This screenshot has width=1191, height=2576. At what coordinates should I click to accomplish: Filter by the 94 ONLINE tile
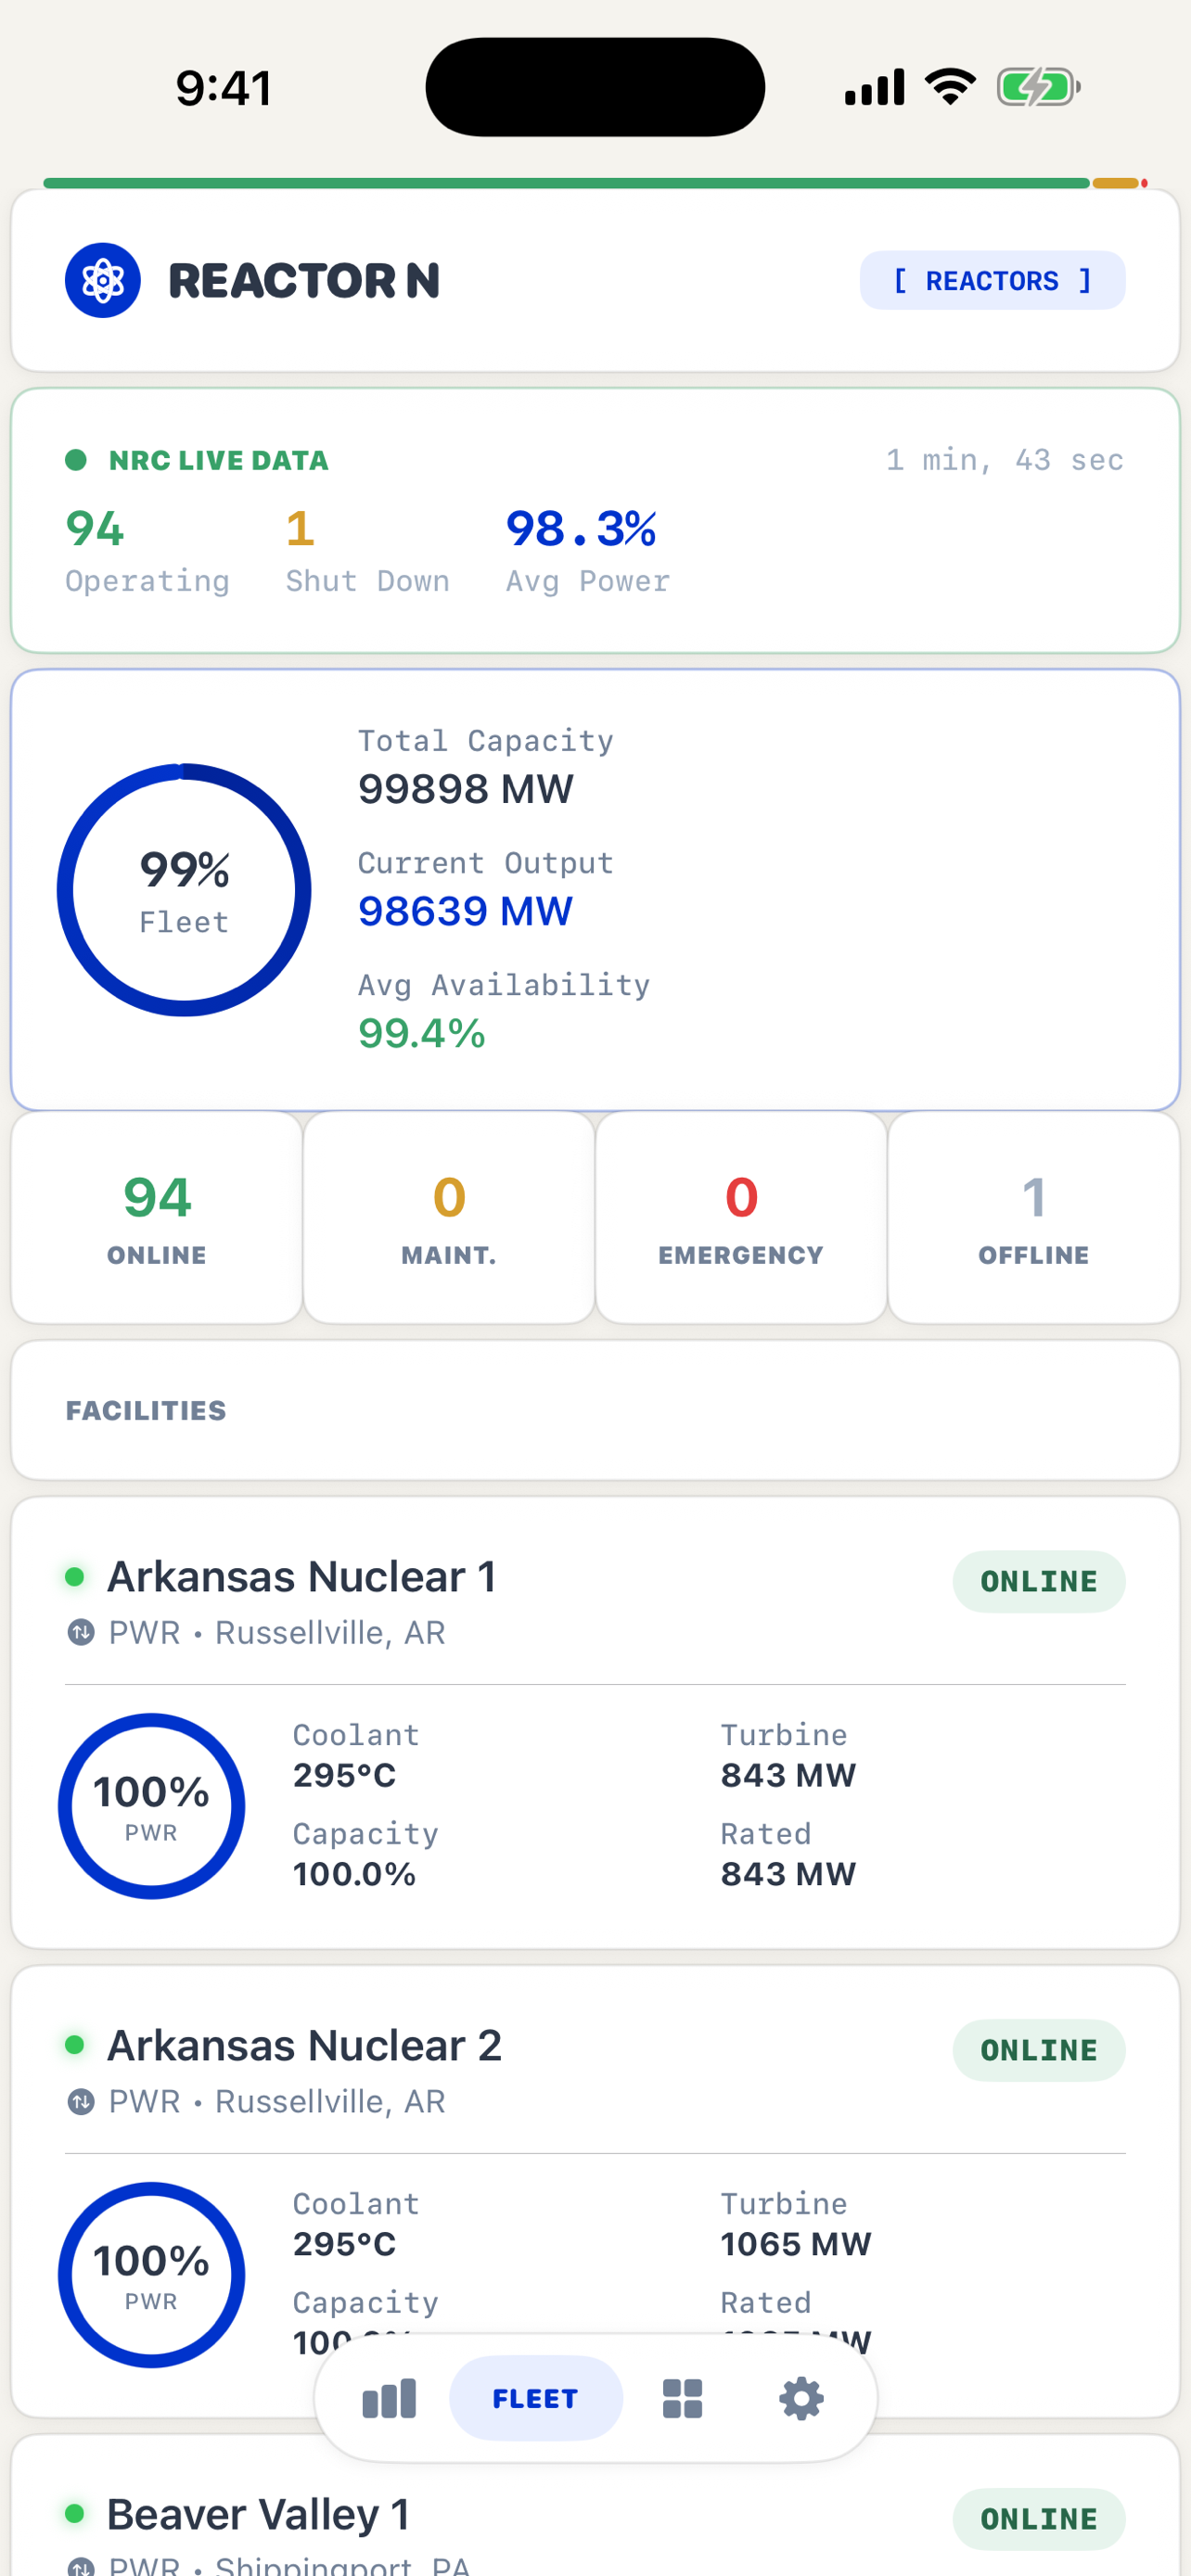(157, 1217)
